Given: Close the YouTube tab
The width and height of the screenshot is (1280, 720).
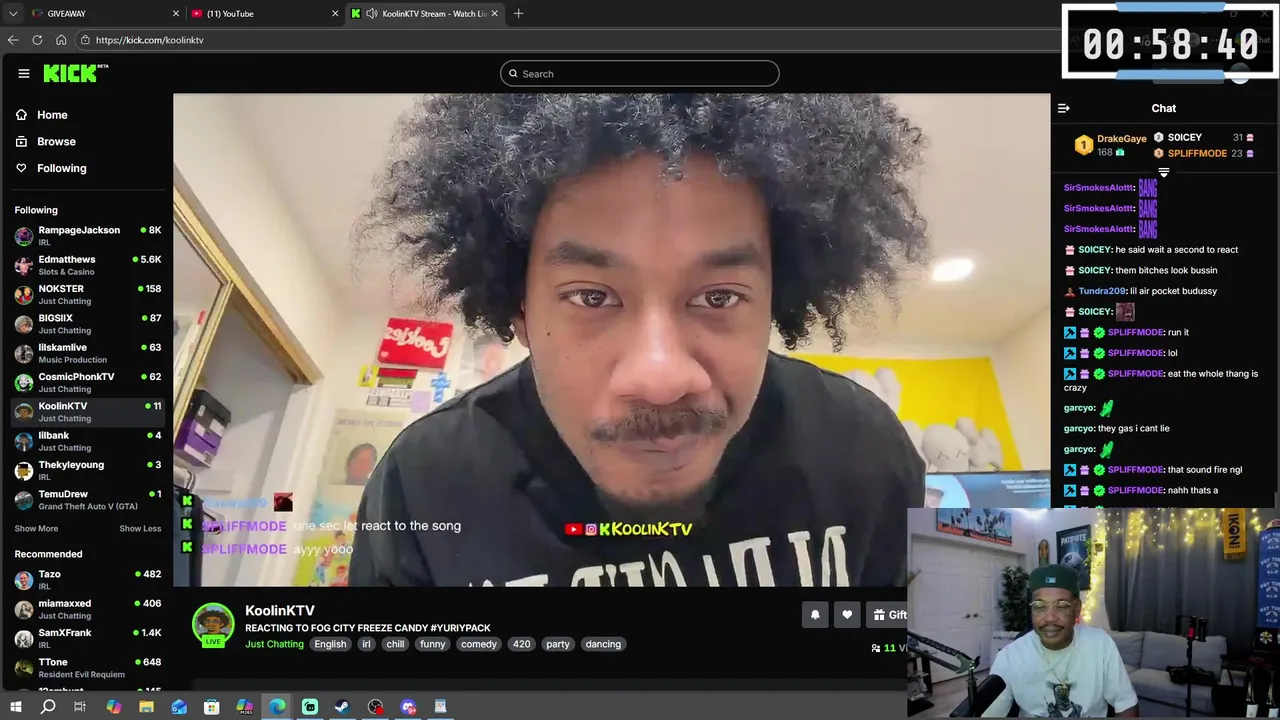Looking at the screenshot, I should pyautogui.click(x=335, y=13).
